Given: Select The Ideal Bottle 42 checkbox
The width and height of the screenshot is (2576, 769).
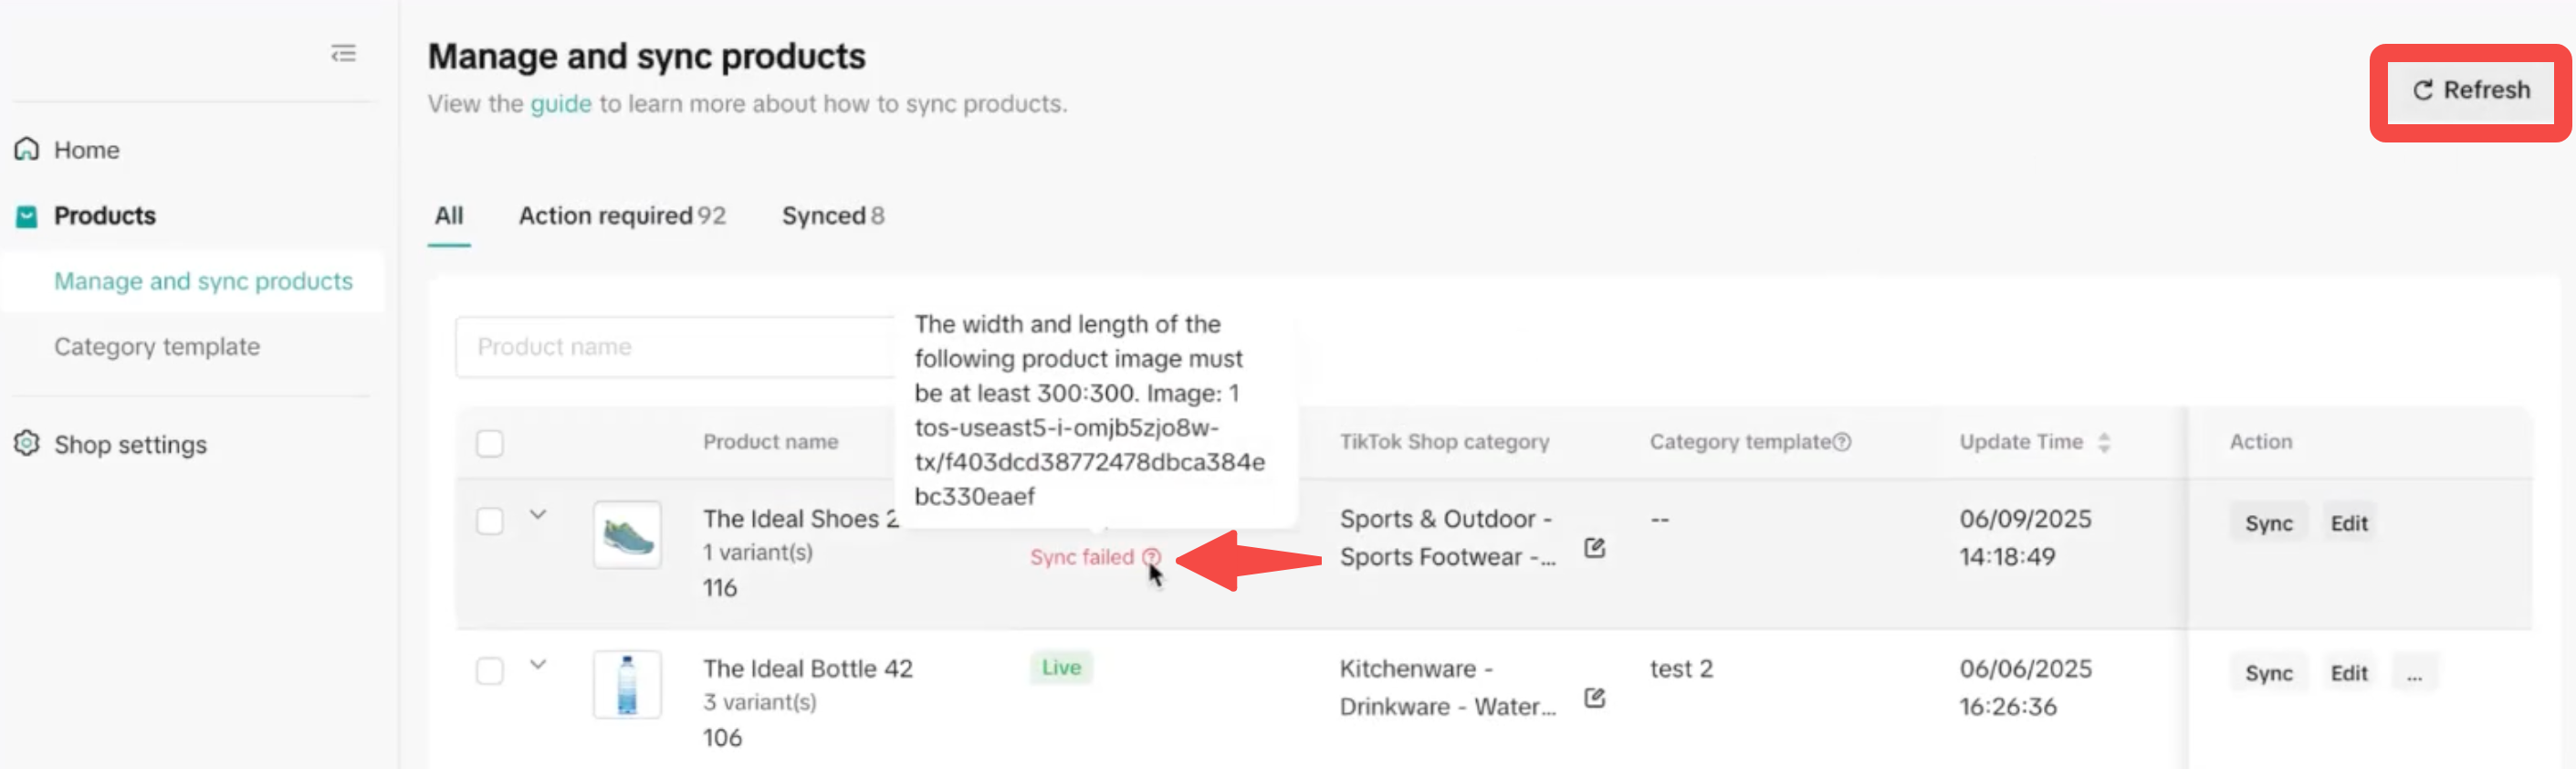Looking at the screenshot, I should 490,671.
